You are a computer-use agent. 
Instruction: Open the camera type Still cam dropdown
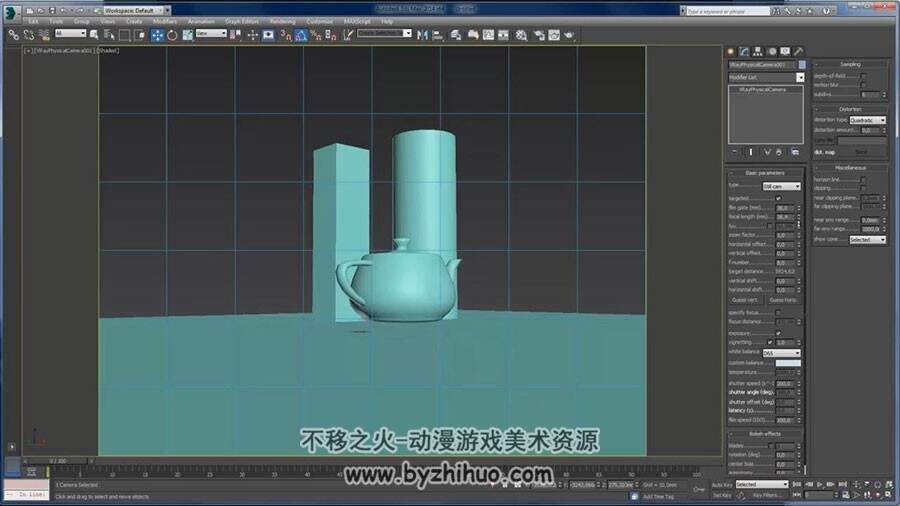tap(781, 186)
